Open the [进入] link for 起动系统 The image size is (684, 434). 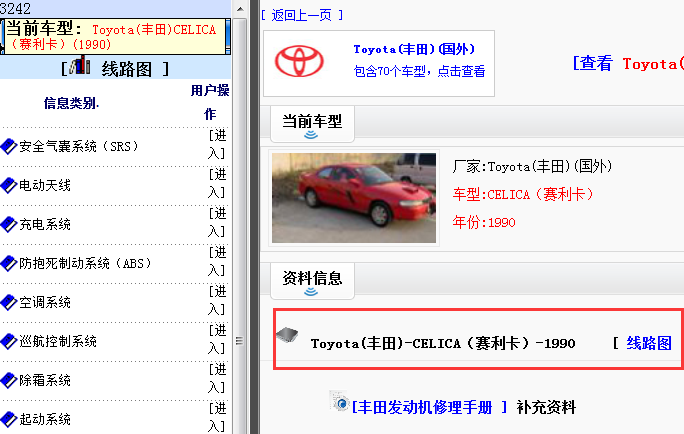coord(217,417)
